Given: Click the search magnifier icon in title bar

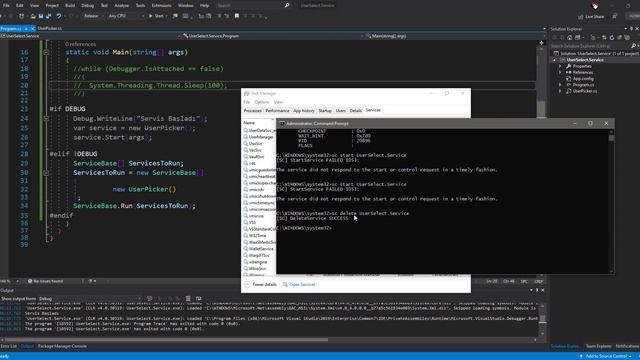Looking at the screenshot, I should (287, 6).
